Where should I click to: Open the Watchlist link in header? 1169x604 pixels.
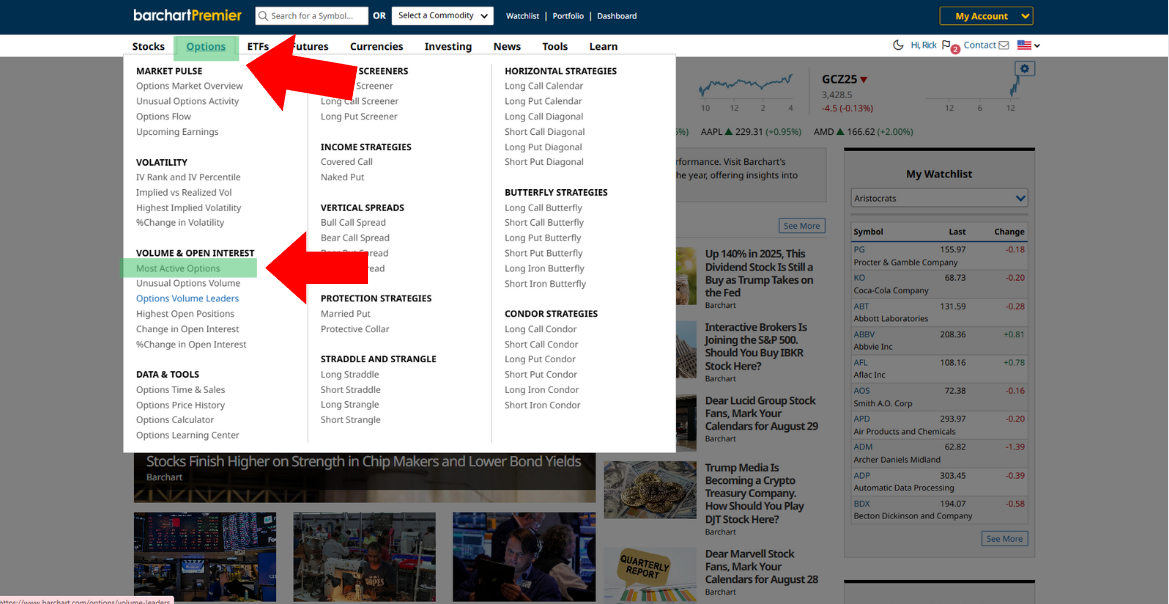click(521, 16)
